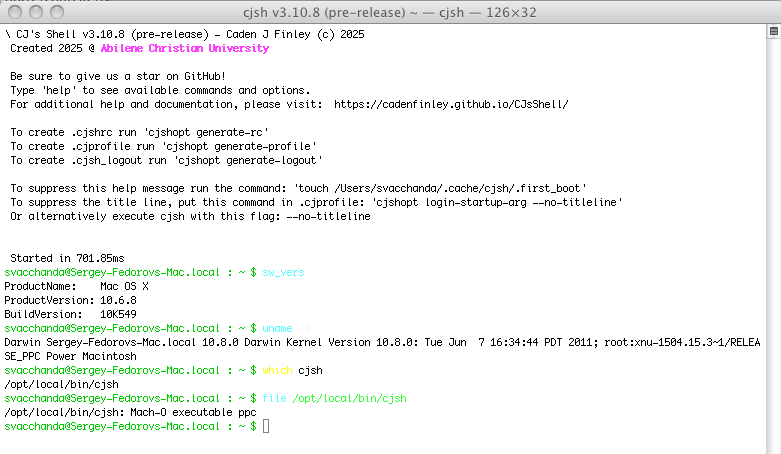Viewport: 781px width, 454px height.
Task: Click 'cjshopt generate-rc' command text
Action: click(x=204, y=132)
